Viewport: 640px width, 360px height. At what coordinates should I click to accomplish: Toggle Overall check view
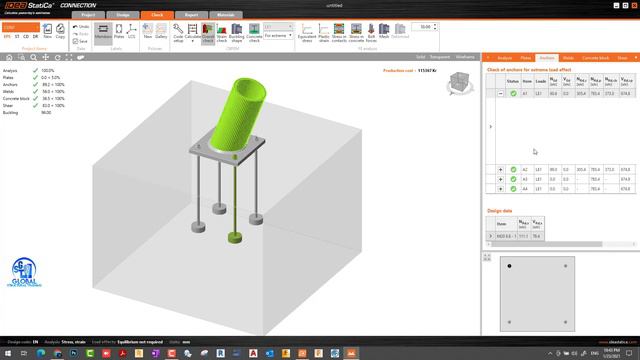click(208, 33)
